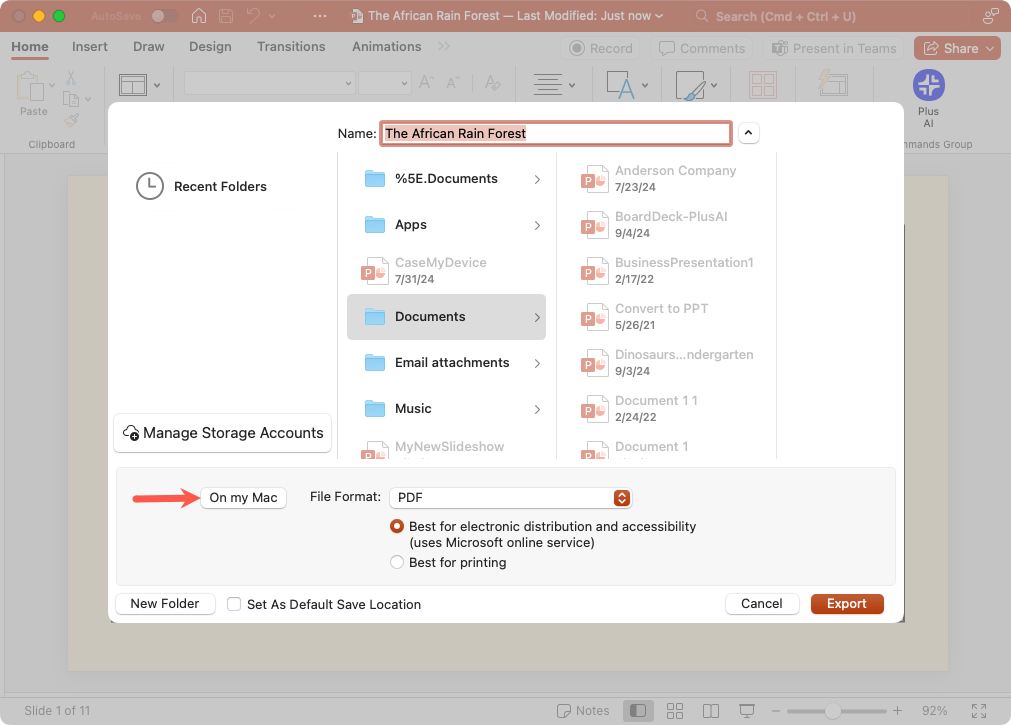Screen dimensions: 1011x725
Task: Click the Designer lightning icon
Action: coord(833,84)
